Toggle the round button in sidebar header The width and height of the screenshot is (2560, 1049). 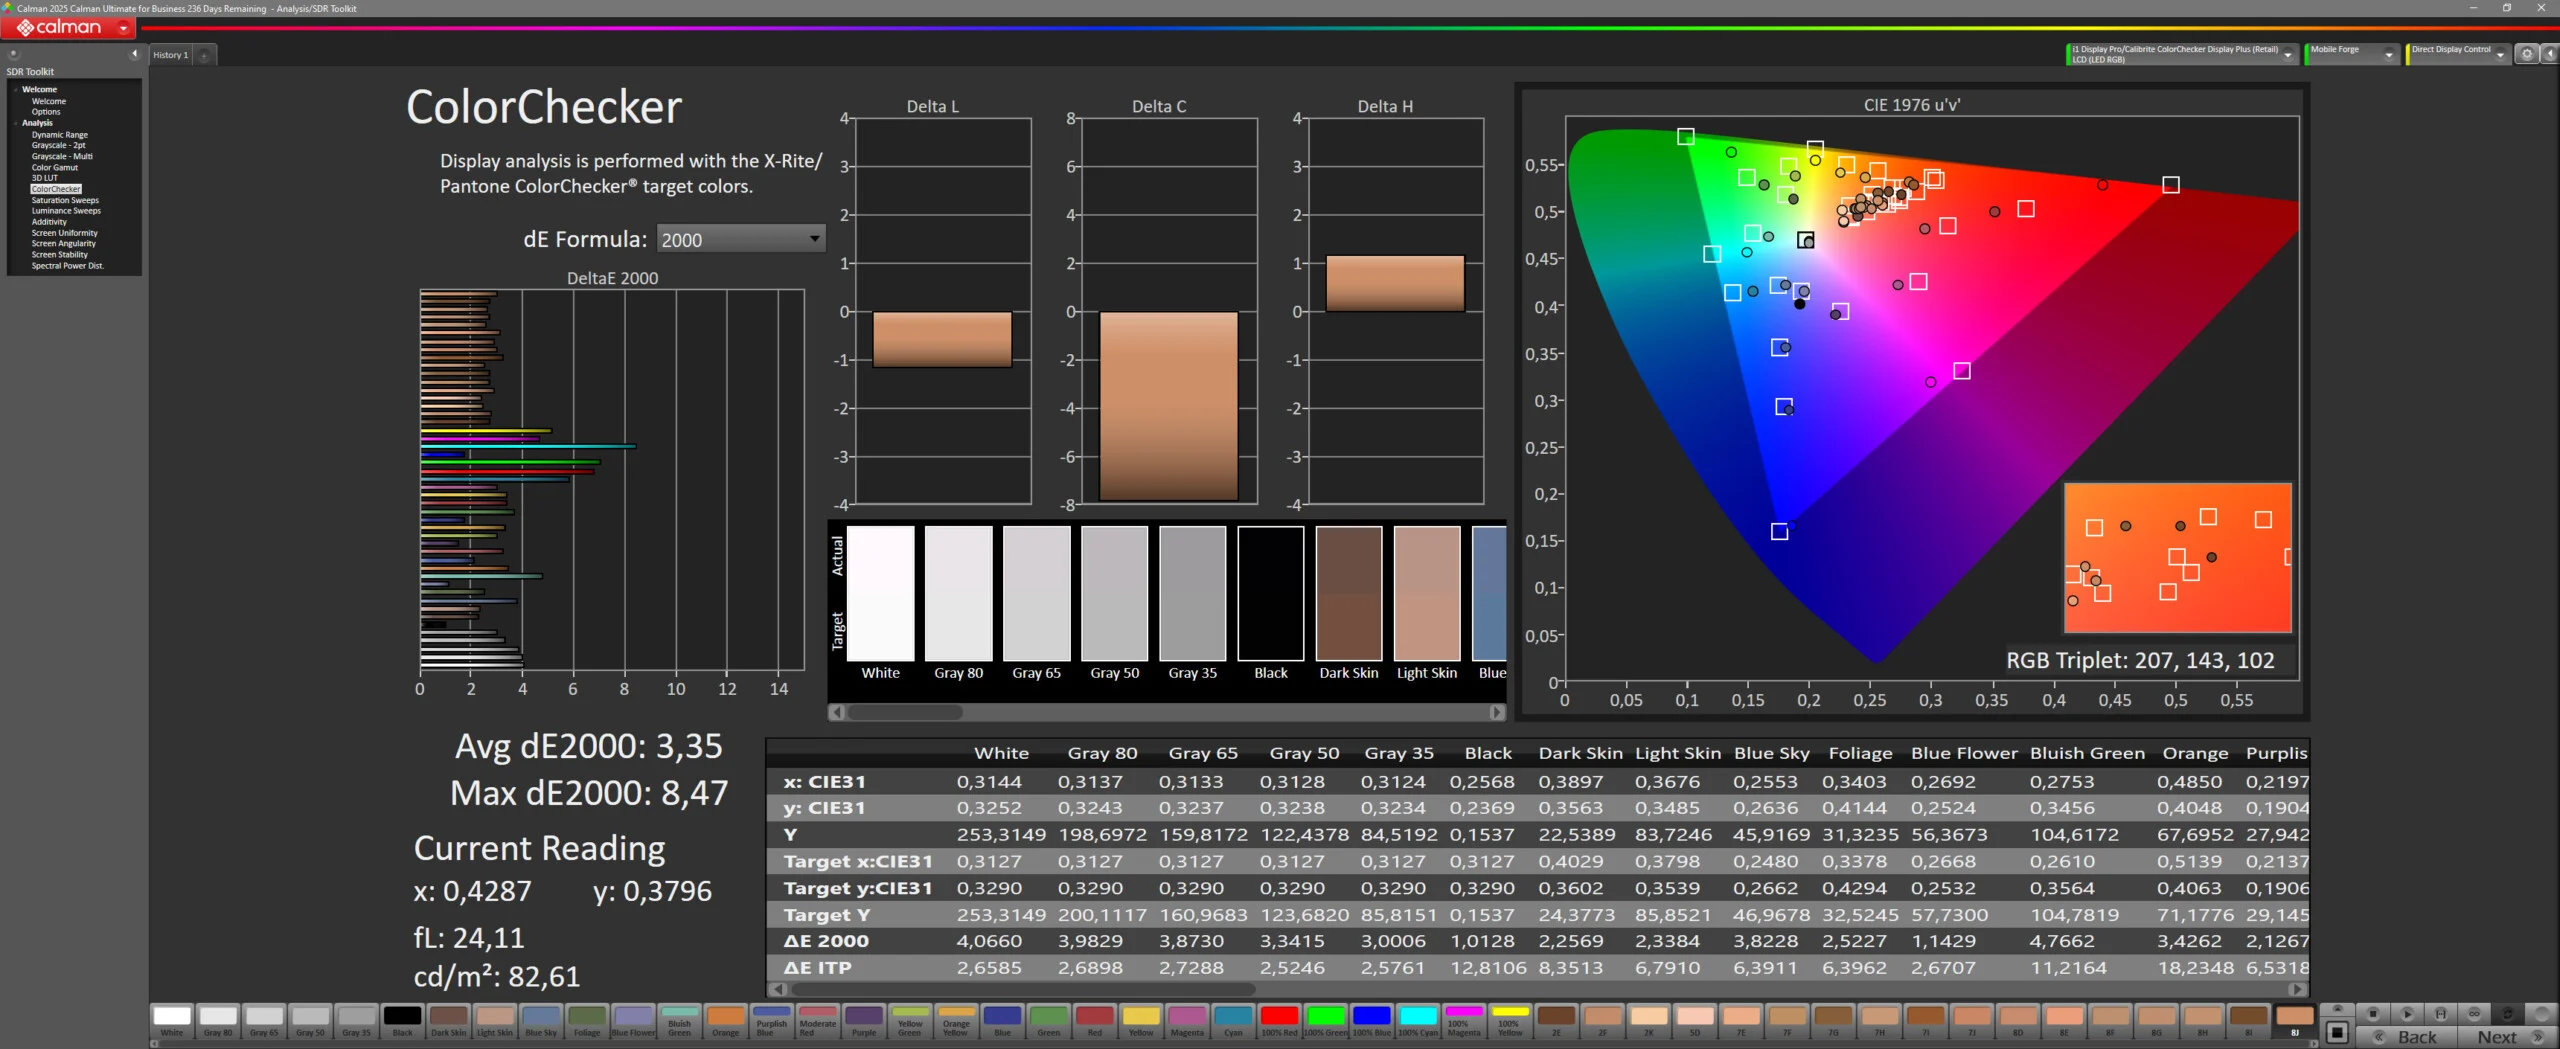[14, 54]
